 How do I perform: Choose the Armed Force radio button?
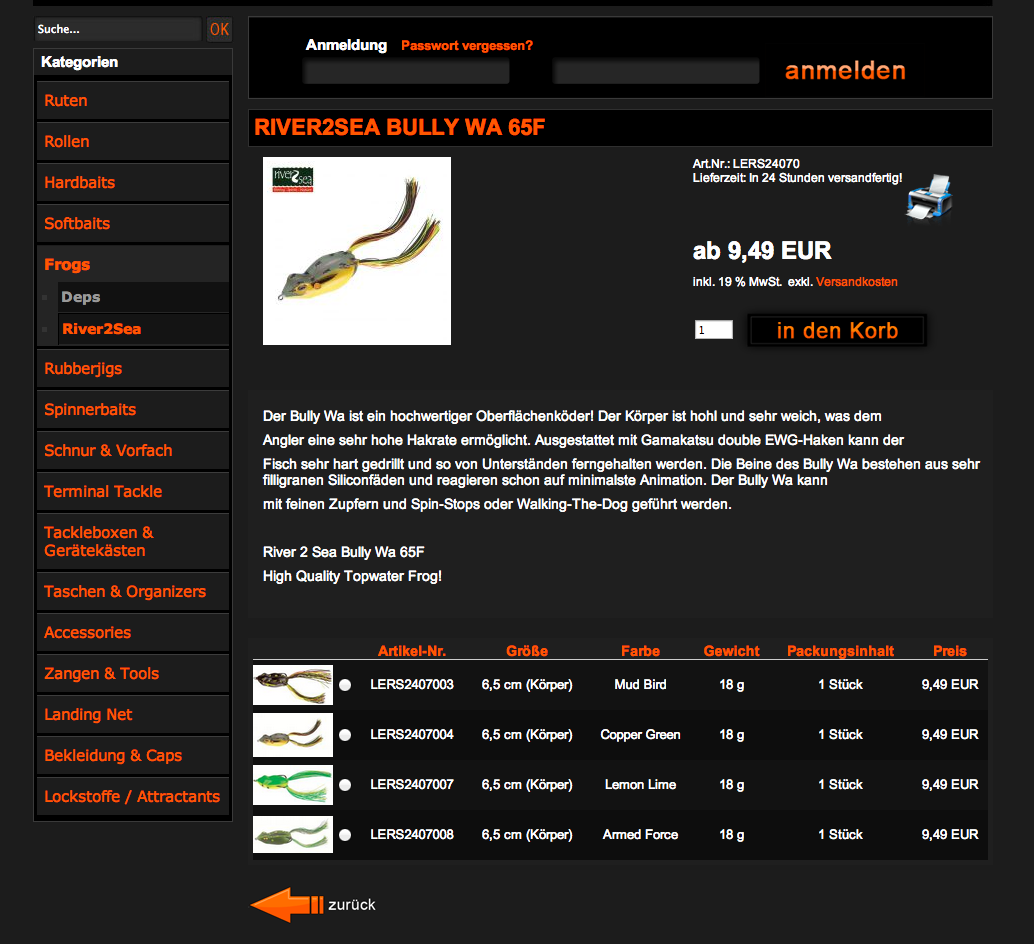pos(345,835)
